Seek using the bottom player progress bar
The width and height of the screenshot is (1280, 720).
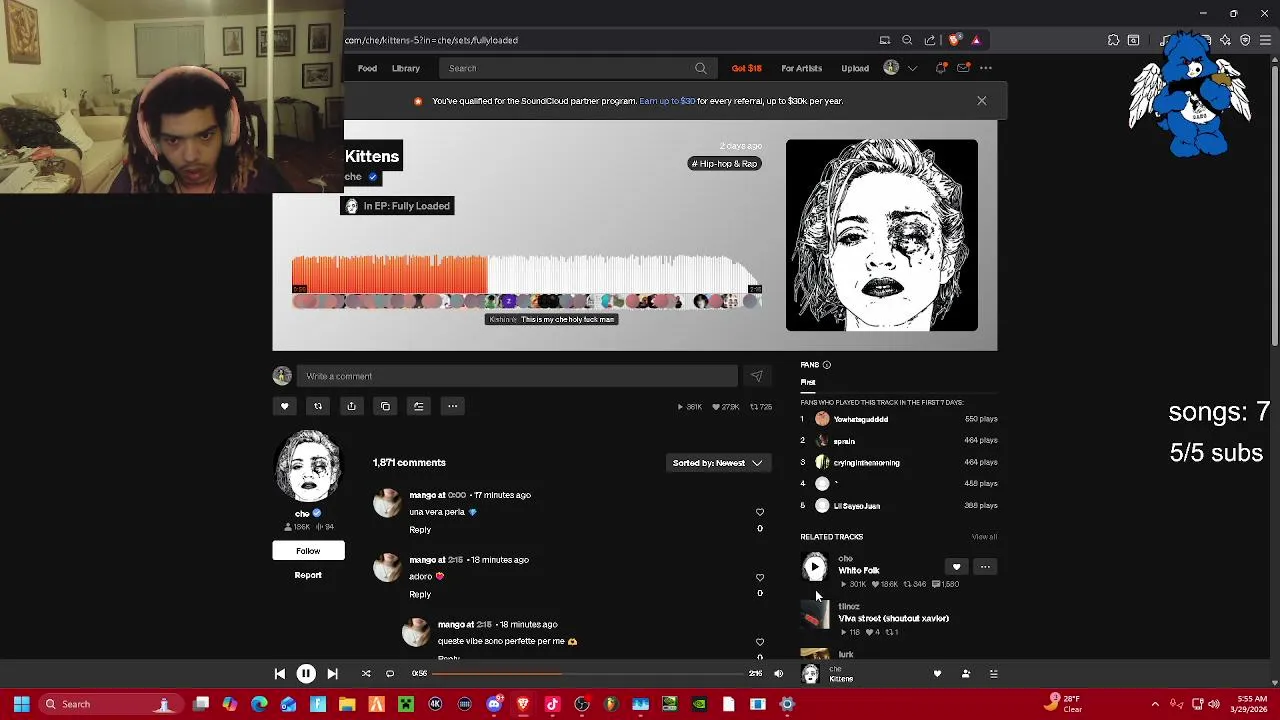590,674
